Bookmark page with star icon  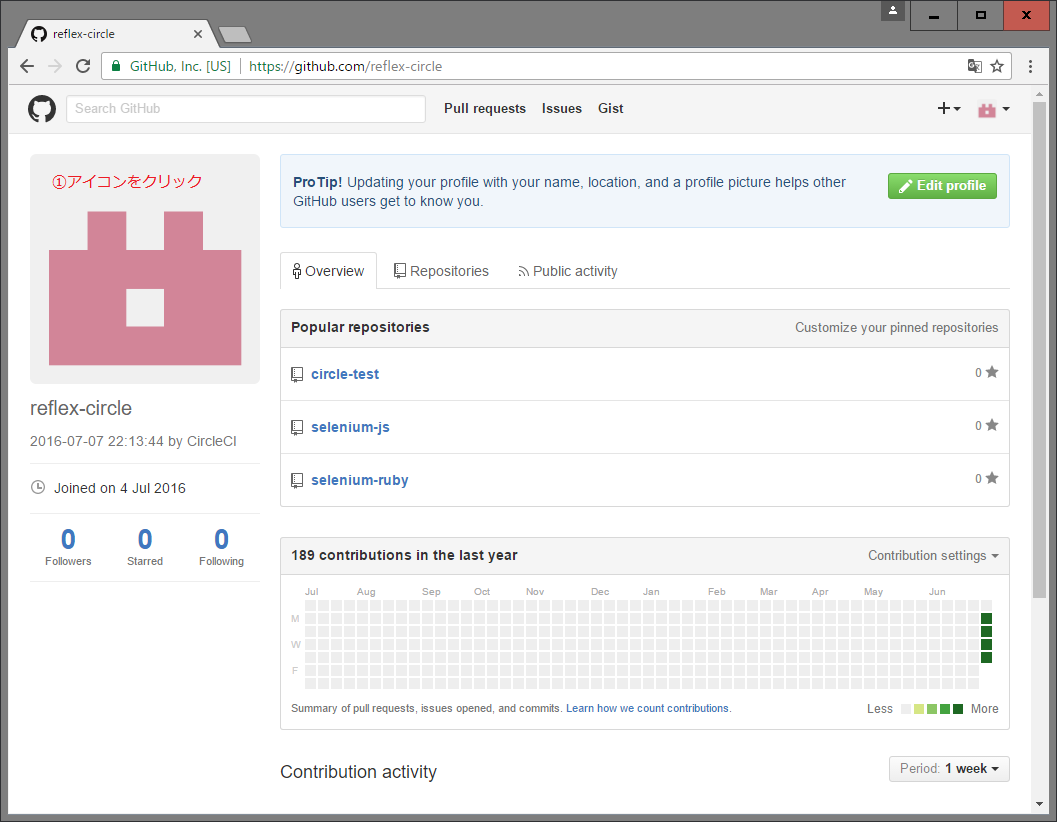[x=997, y=66]
